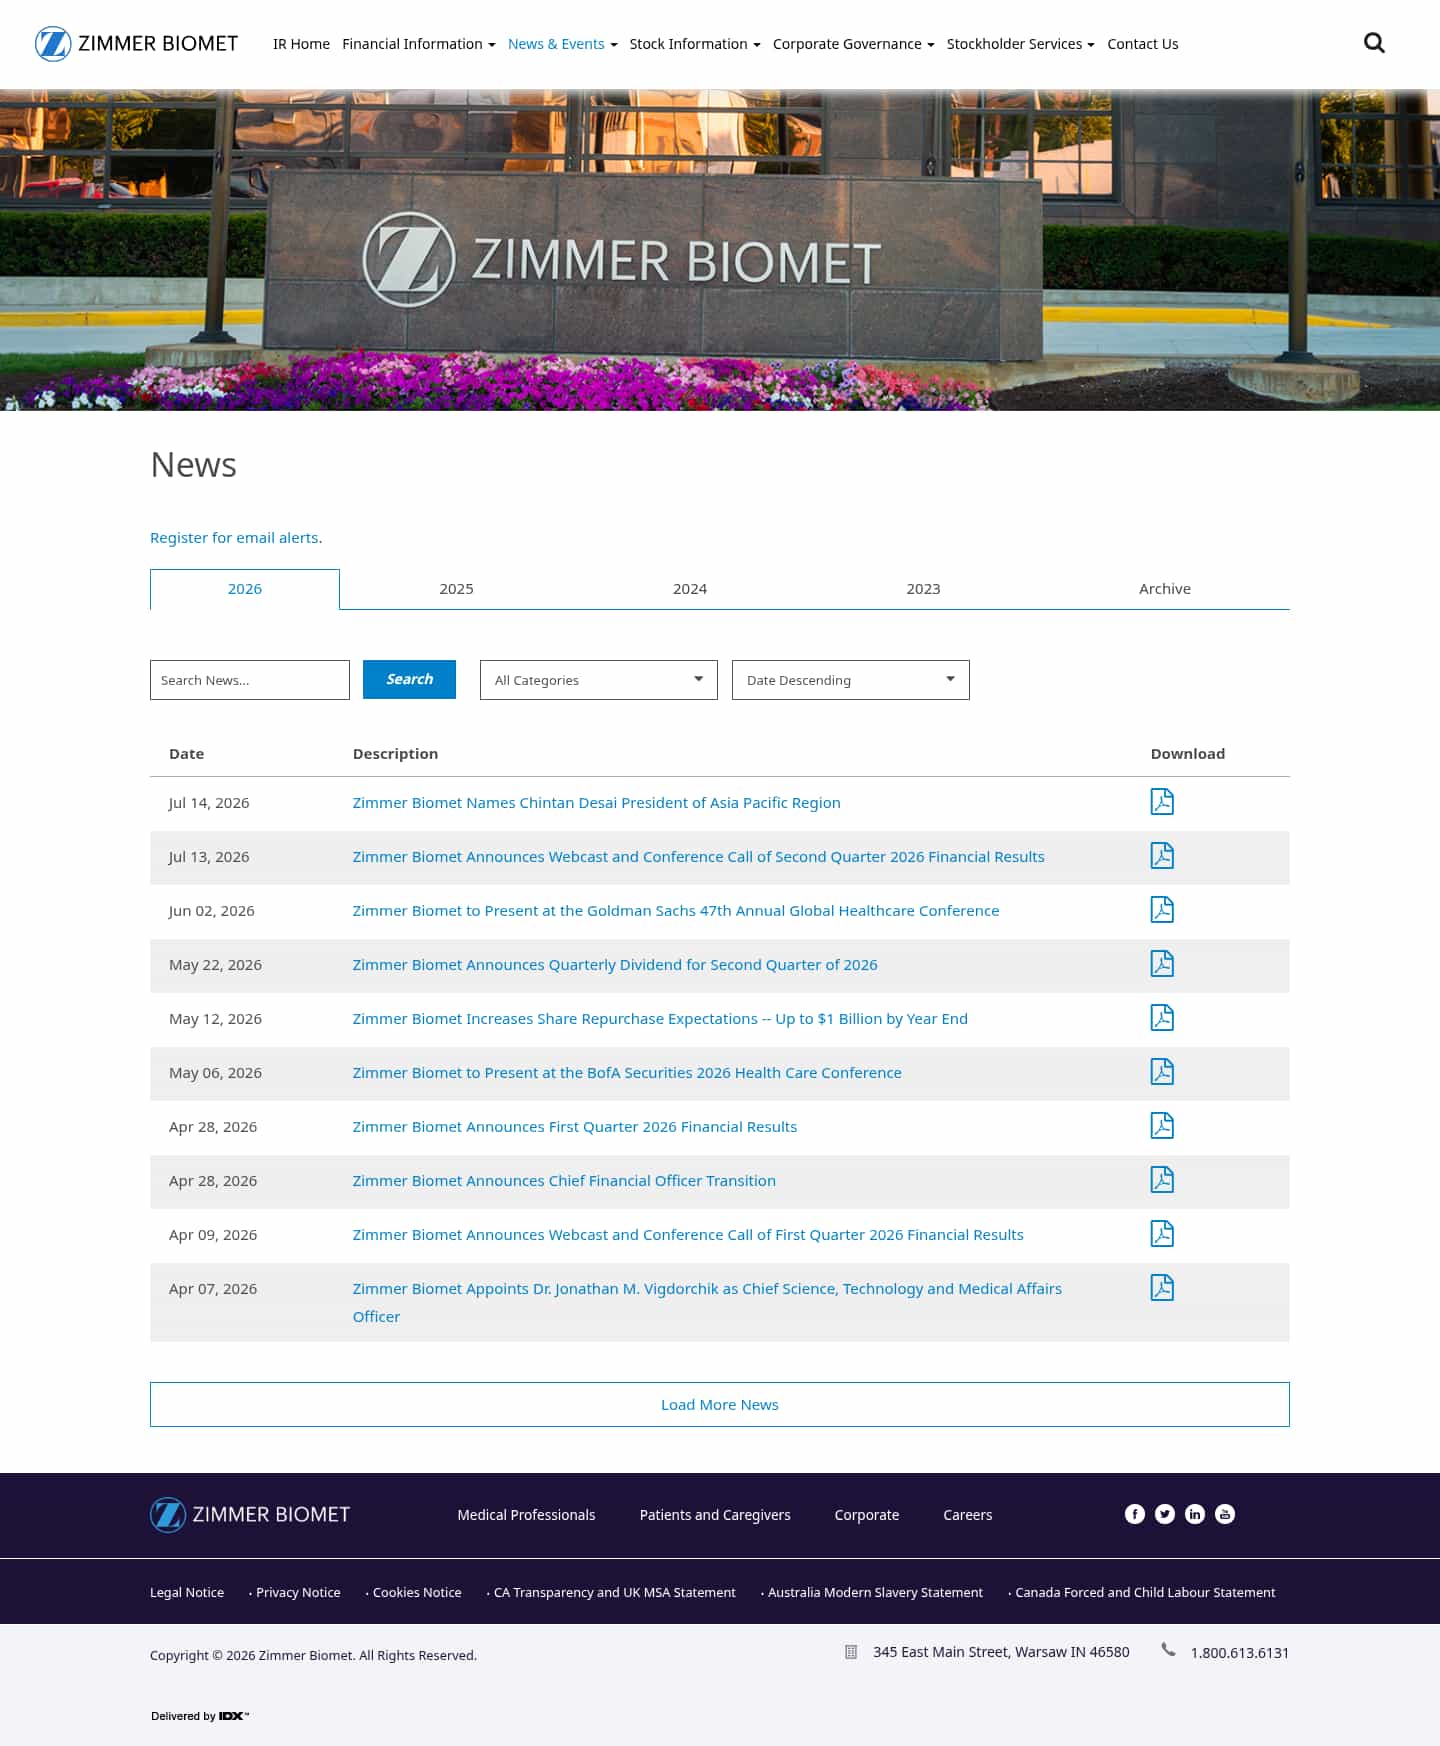The image size is (1440, 1746).
Task: Download PDF for Chief Financial Officer Transition
Action: (x=1162, y=1180)
